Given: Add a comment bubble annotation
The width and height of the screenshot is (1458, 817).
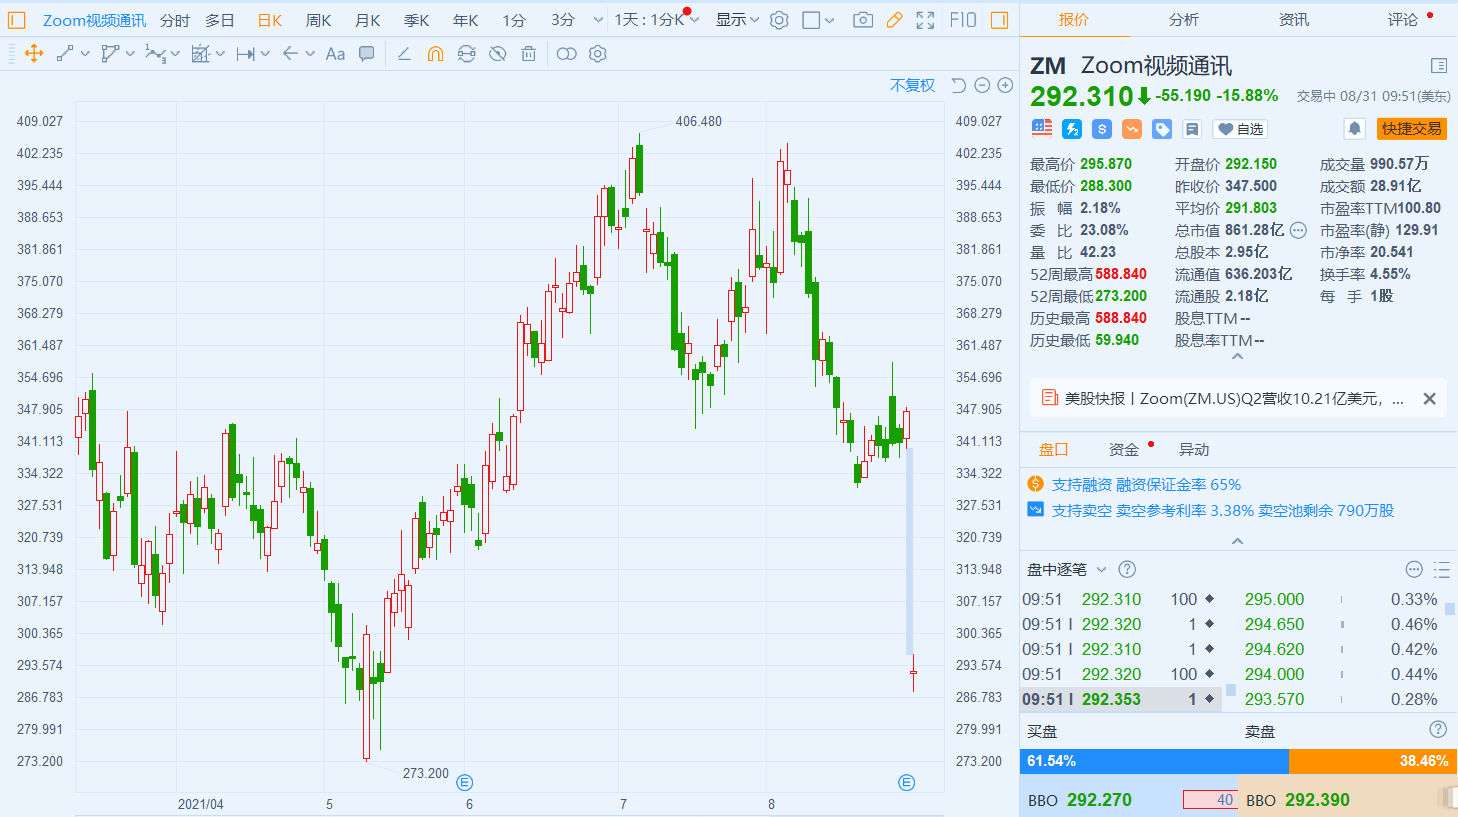Looking at the screenshot, I should point(367,54).
